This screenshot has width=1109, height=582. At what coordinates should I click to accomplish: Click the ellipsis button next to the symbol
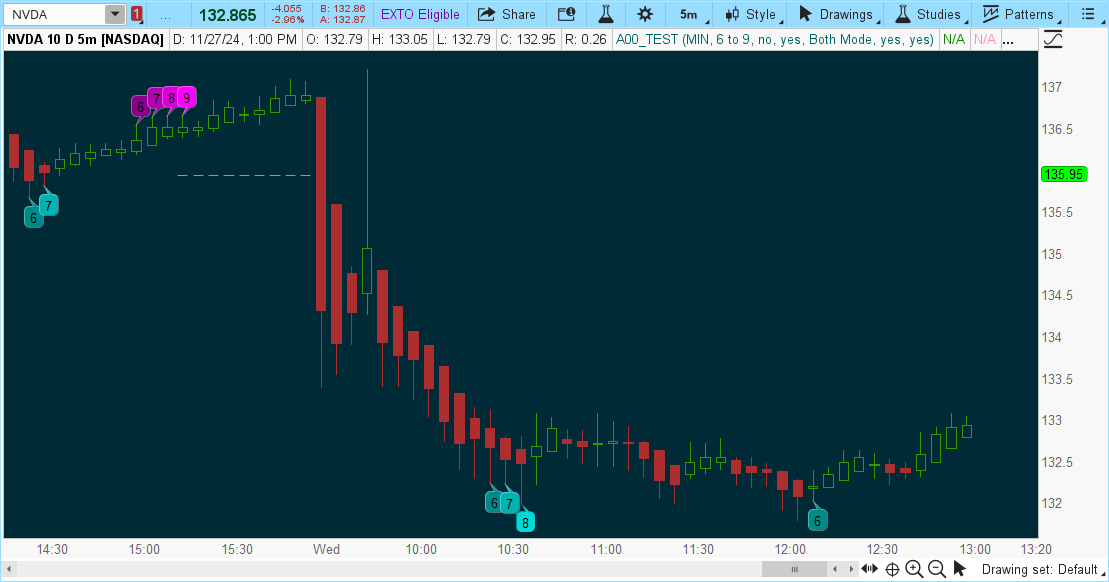[x=166, y=15]
